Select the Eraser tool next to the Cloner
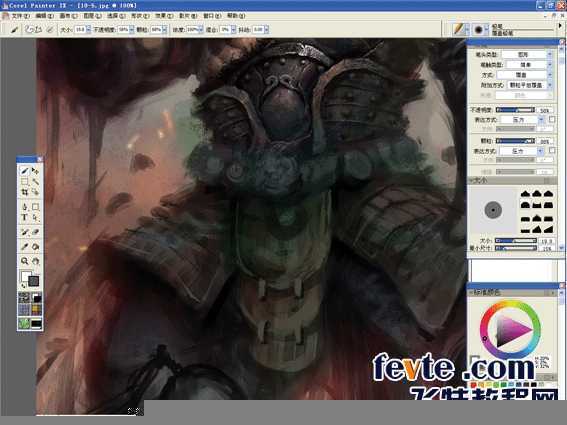567x425 pixels. [35, 232]
